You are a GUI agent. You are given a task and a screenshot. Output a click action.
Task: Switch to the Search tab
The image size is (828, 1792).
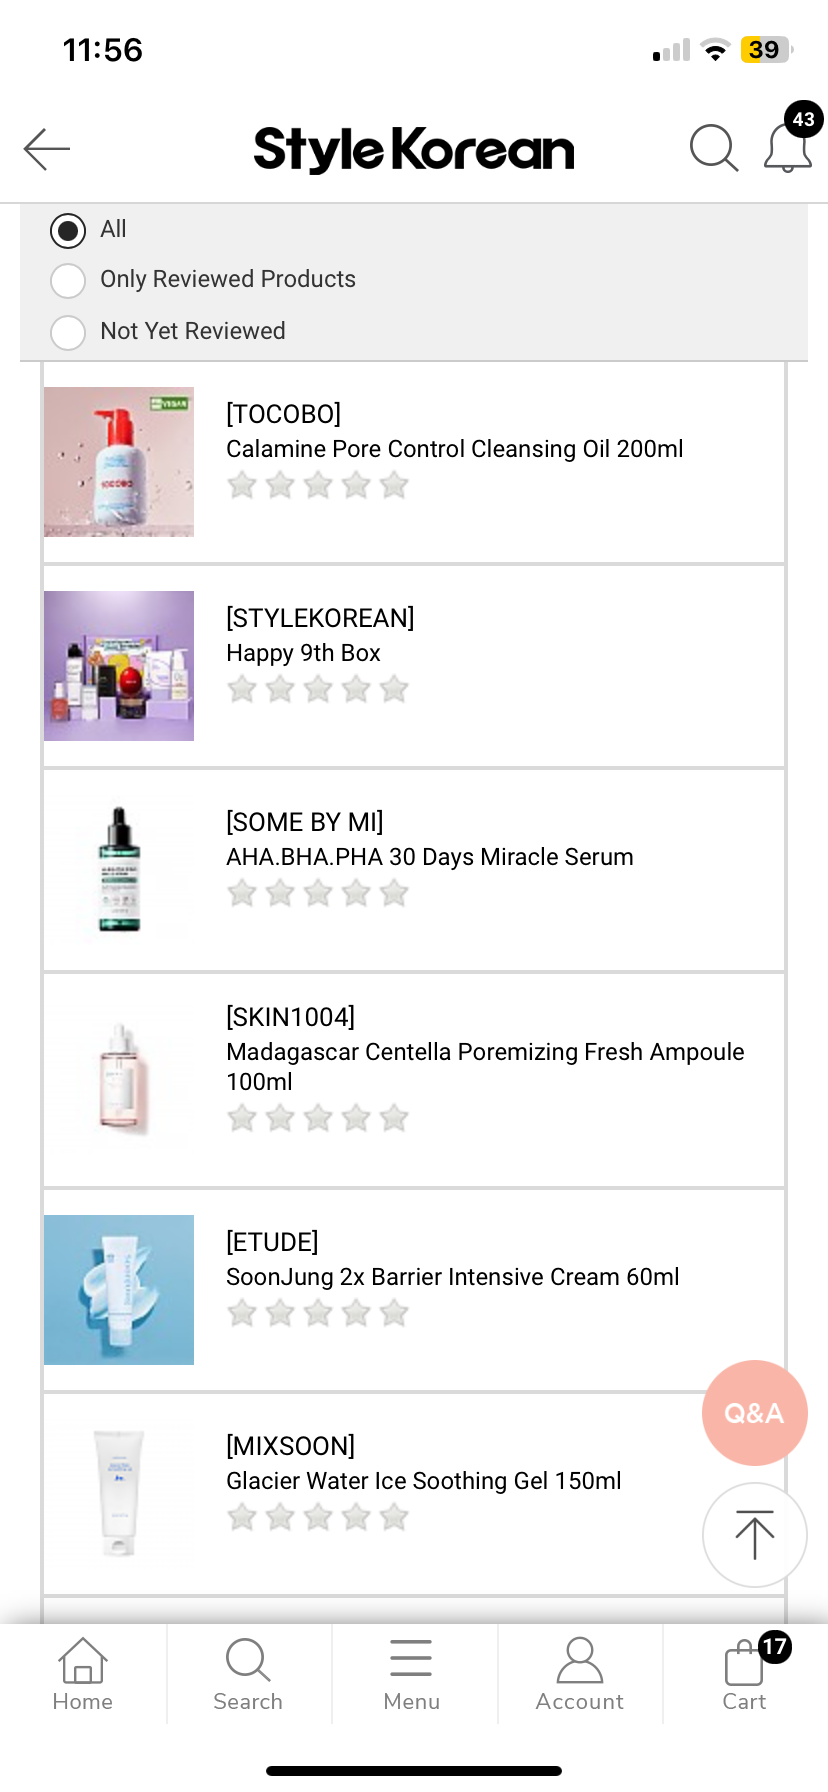click(248, 1674)
